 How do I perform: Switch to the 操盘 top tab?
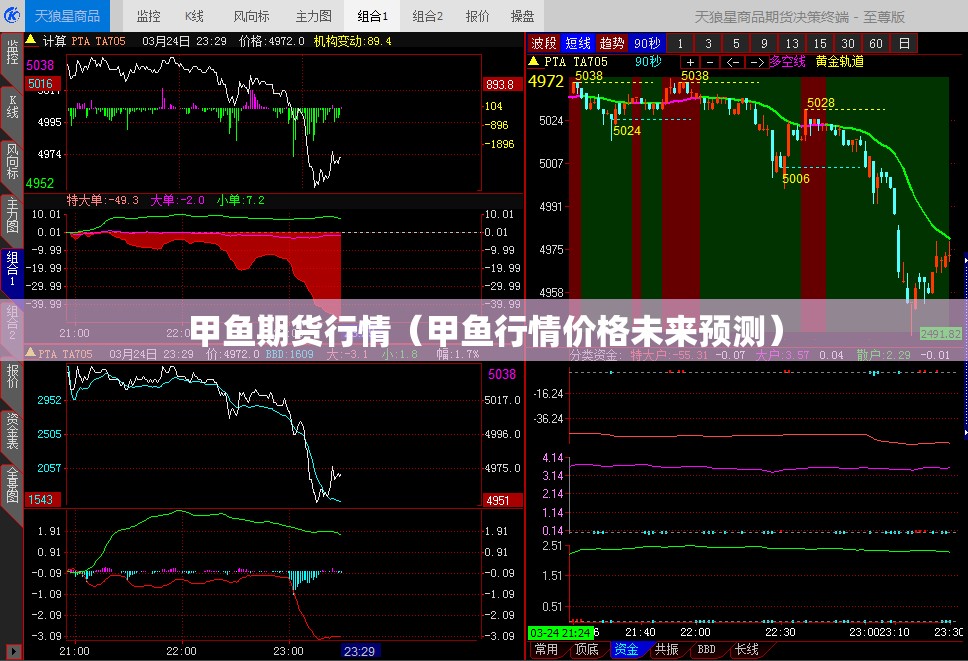(x=522, y=16)
